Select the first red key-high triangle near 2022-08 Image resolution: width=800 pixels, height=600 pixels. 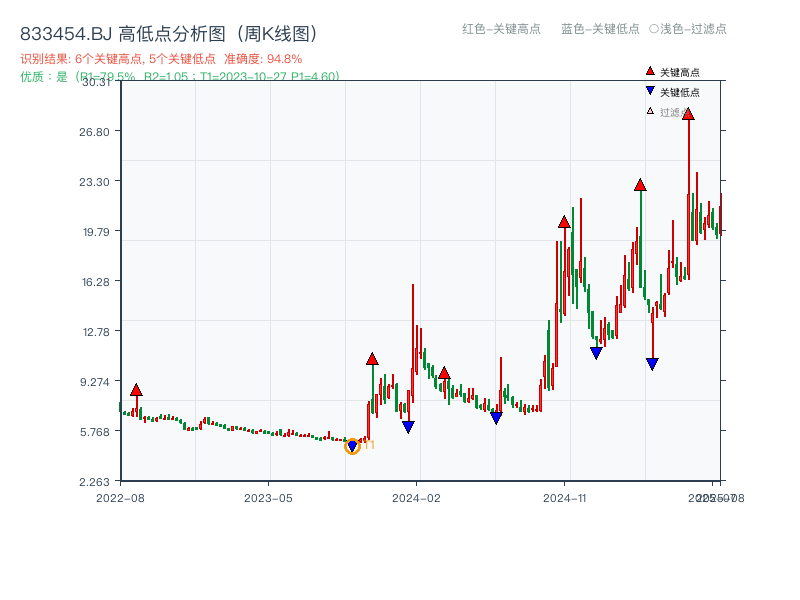pyautogui.click(x=135, y=390)
